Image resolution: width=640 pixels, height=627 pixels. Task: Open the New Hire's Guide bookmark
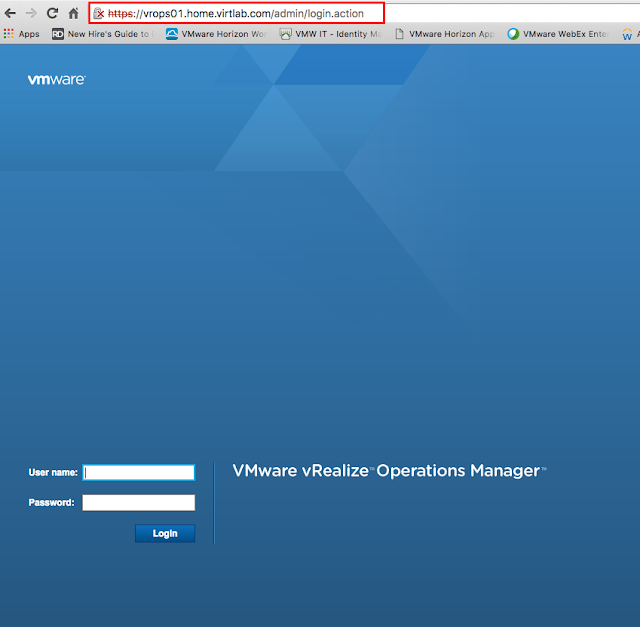[103, 34]
